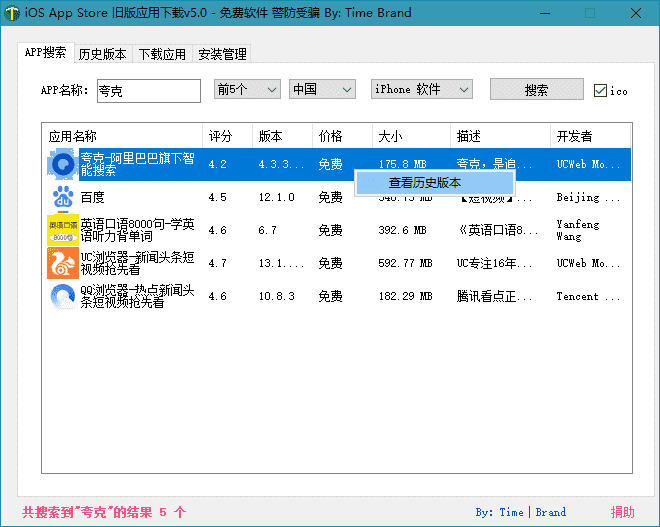Choose 查看历史版本 from context menu
This screenshot has width=660, height=527.
[434, 183]
